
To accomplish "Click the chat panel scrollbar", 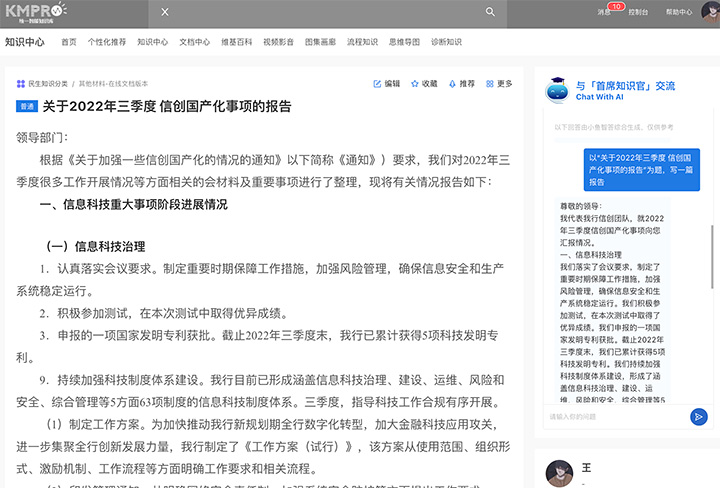I will click(x=712, y=257).
